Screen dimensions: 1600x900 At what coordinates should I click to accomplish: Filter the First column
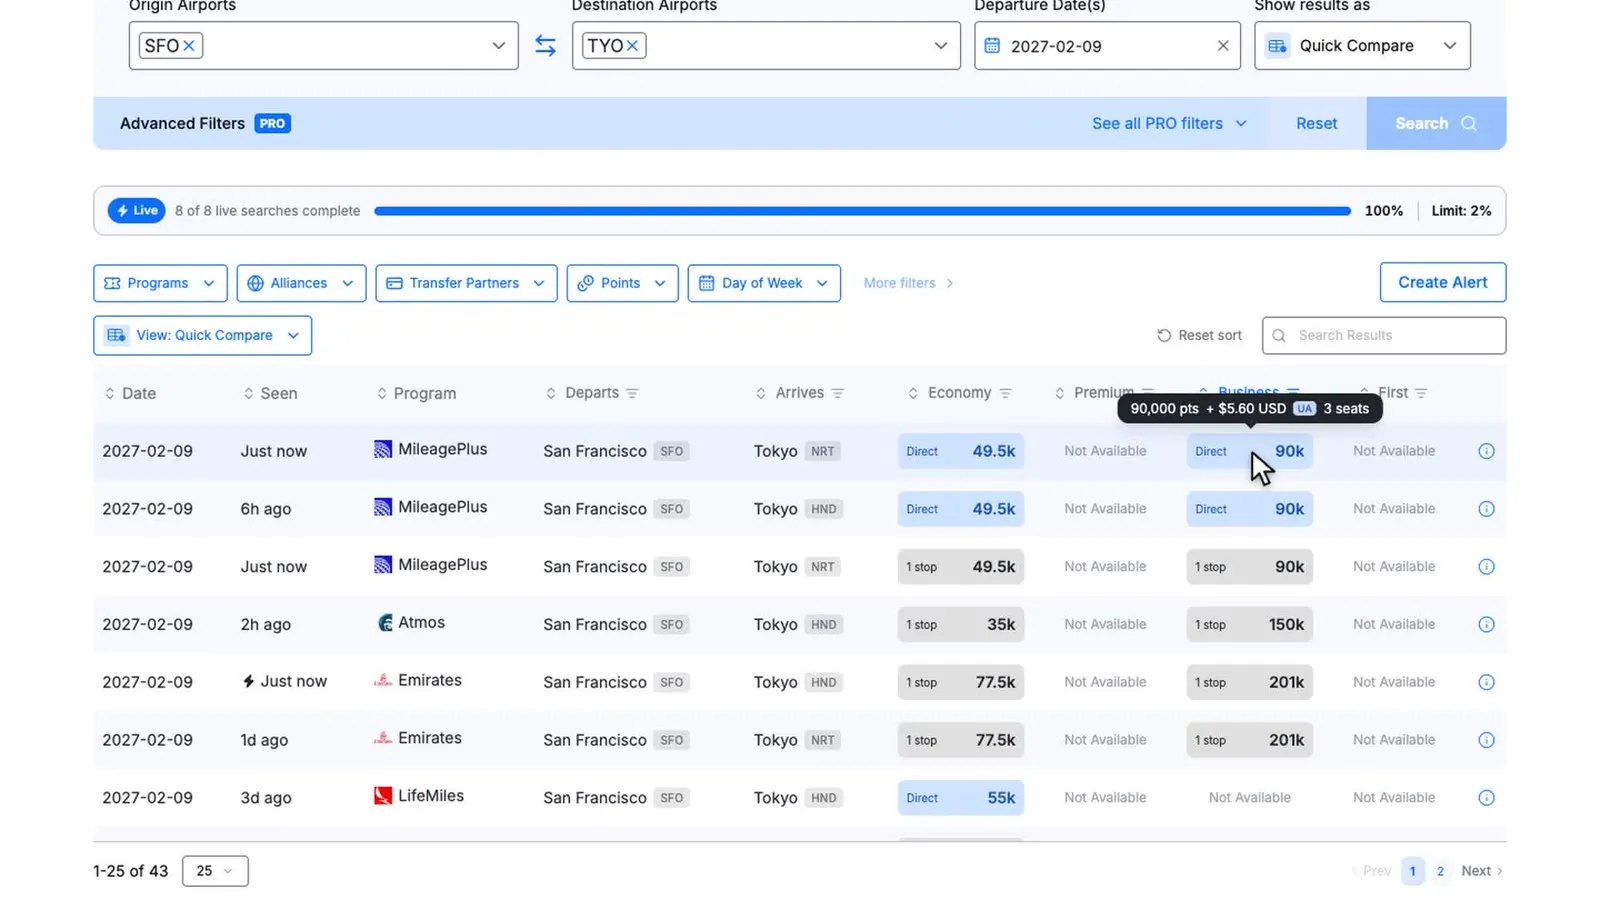pos(1421,393)
